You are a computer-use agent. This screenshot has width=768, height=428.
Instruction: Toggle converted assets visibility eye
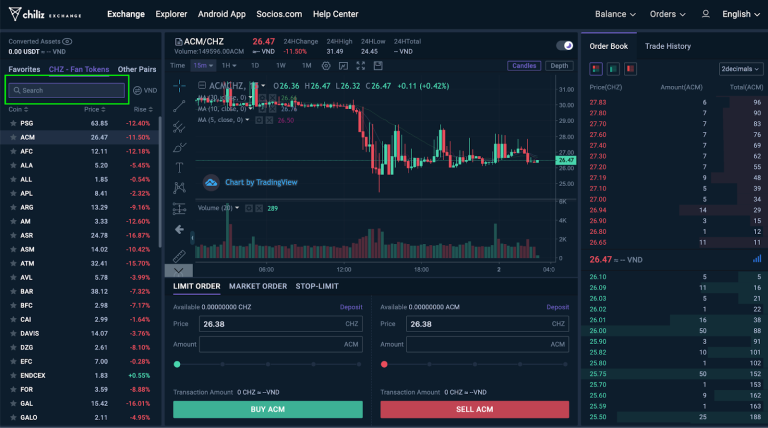[x=67, y=42]
